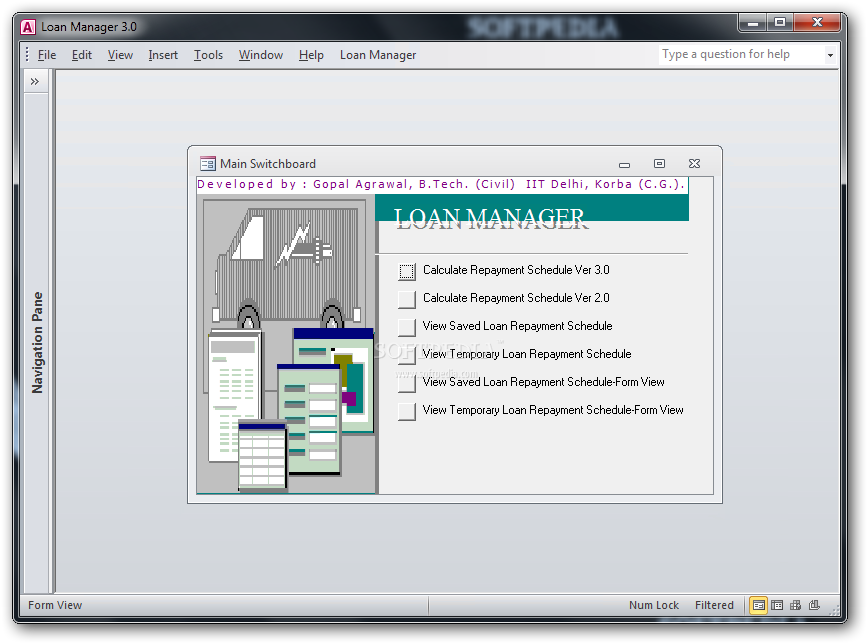Click the switchboard truck and forms picture

(286, 343)
